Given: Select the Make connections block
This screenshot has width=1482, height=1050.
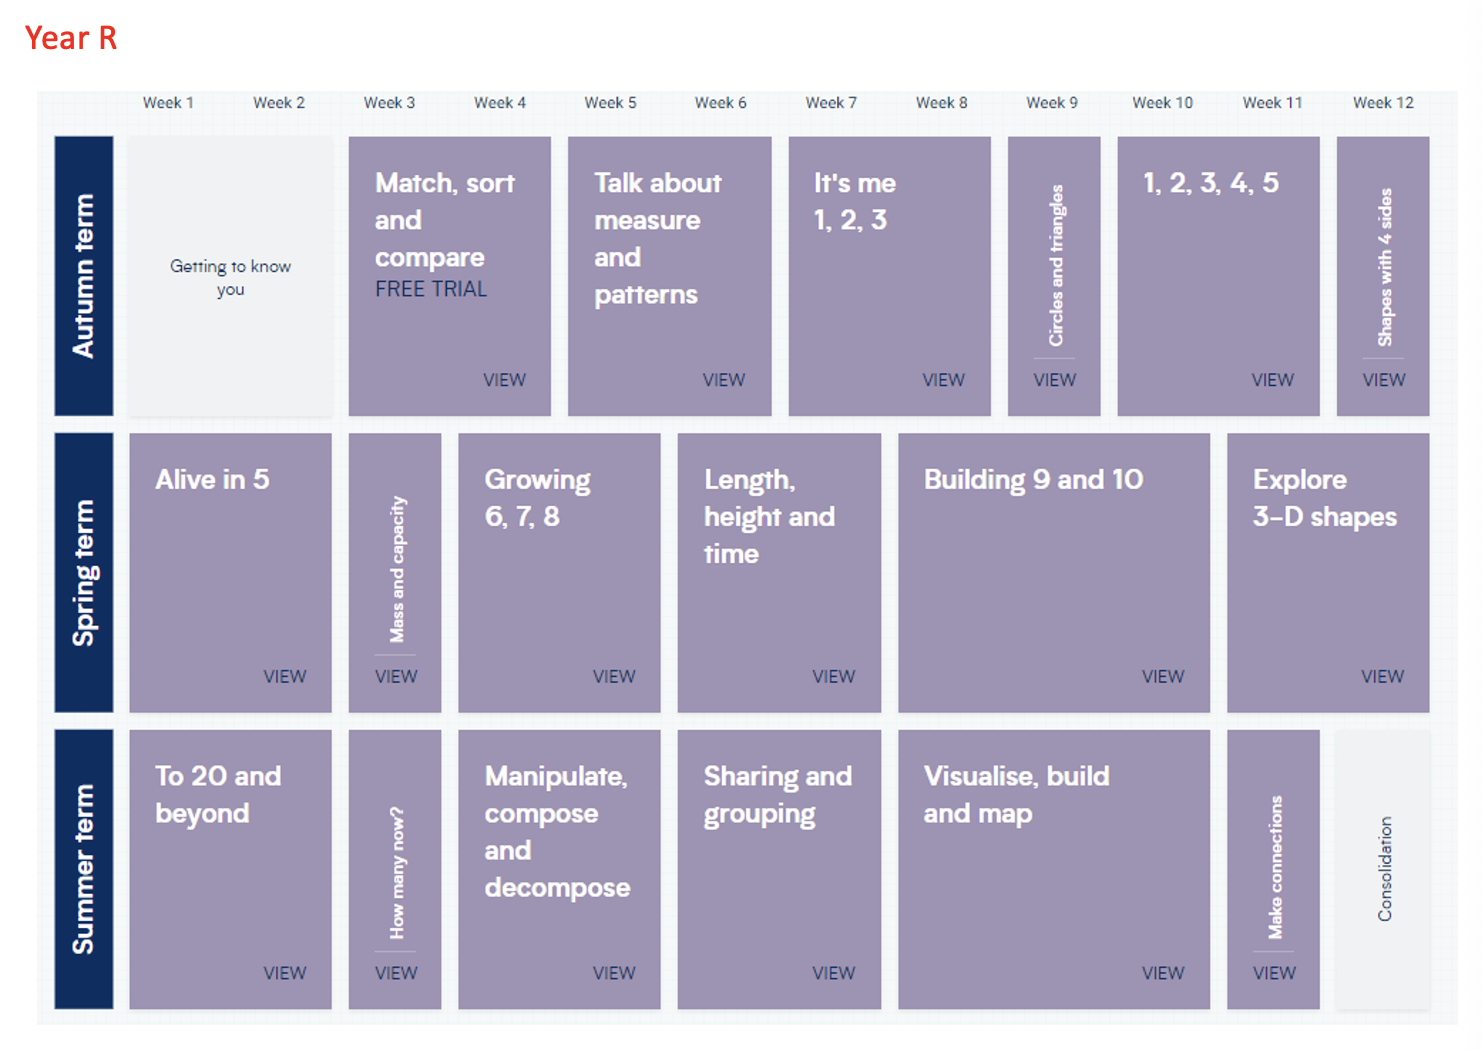Looking at the screenshot, I should pyautogui.click(x=1273, y=868).
